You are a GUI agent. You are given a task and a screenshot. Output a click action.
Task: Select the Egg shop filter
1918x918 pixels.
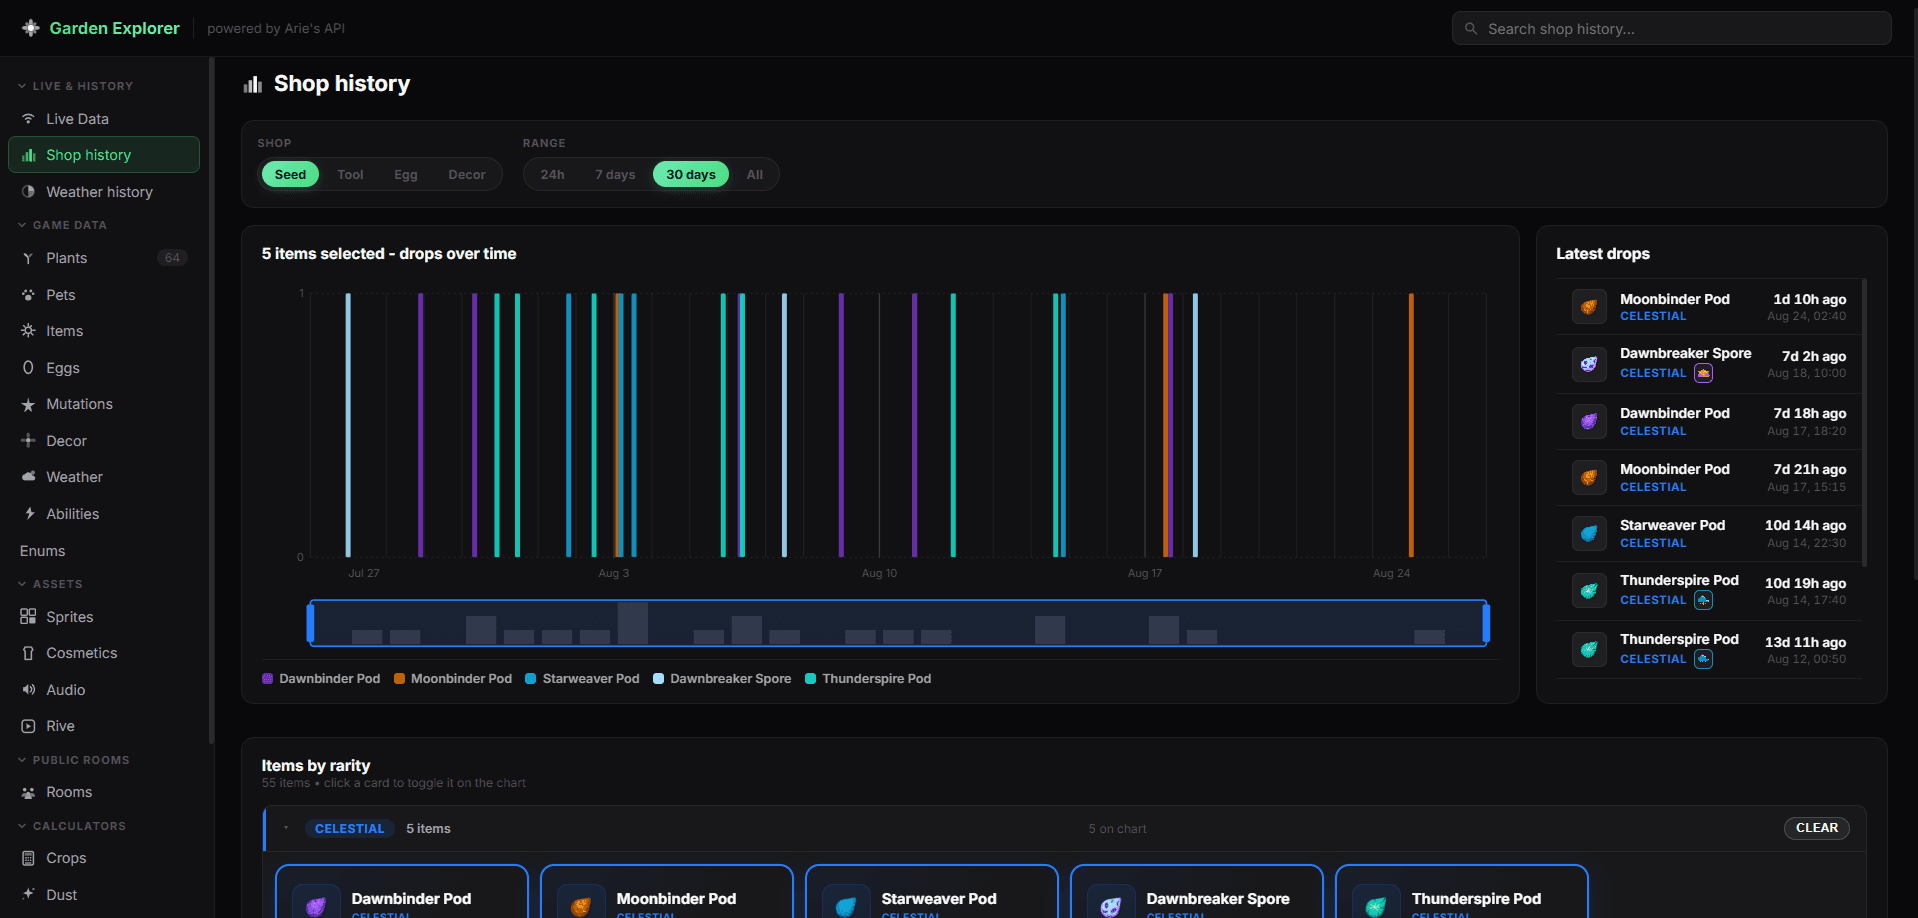(406, 174)
